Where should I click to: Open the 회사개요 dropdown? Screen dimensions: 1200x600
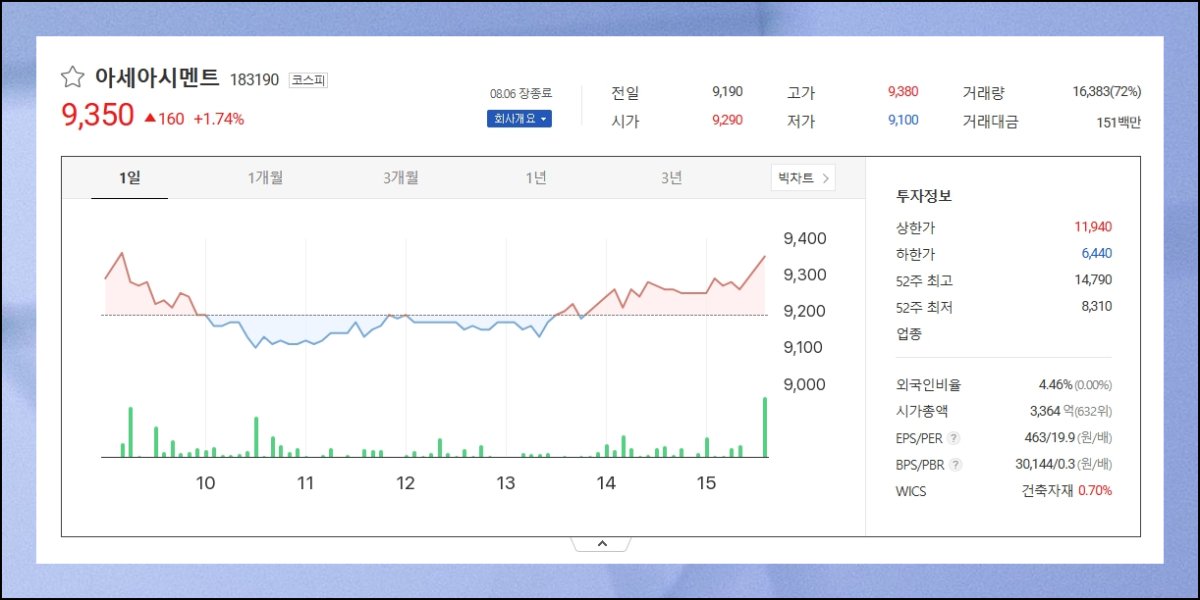(x=519, y=119)
